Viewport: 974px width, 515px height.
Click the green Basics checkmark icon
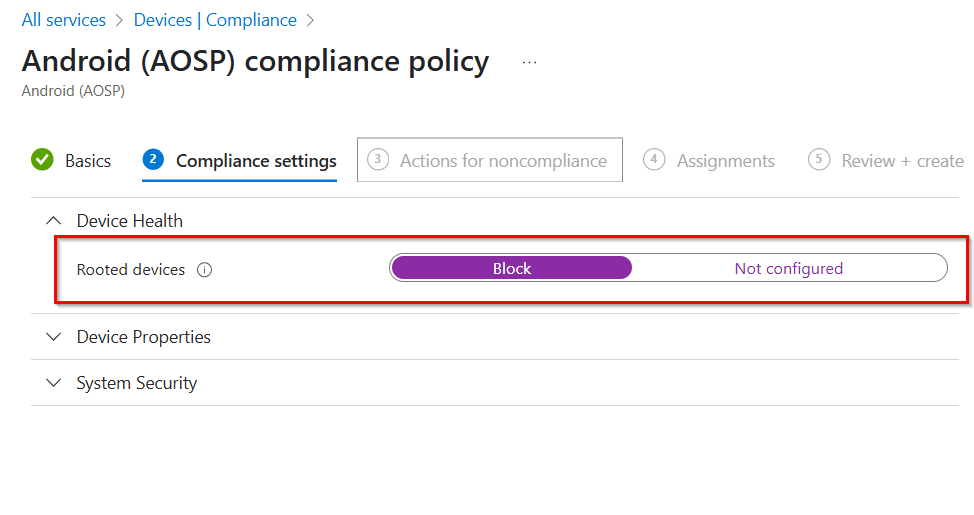click(x=42, y=160)
